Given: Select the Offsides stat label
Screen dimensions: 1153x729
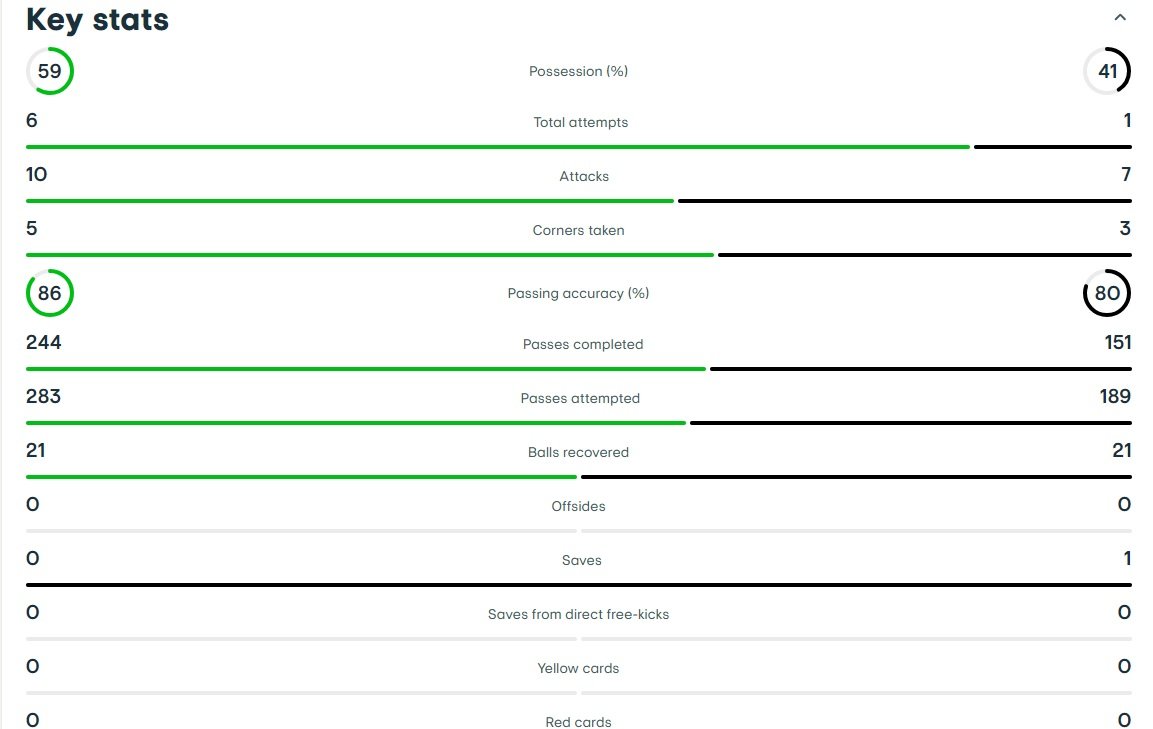Looking at the screenshot, I should click(579, 506).
